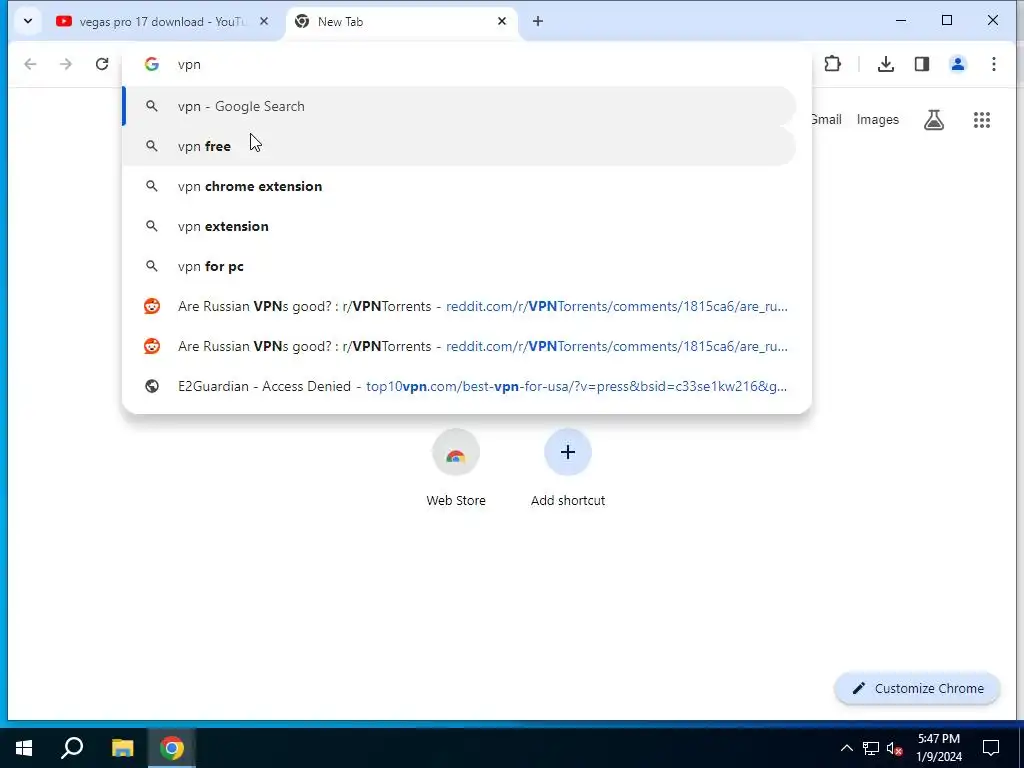This screenshot has height=768, width=1024.
Task: Open the network status tray icon
Action: 871,748
